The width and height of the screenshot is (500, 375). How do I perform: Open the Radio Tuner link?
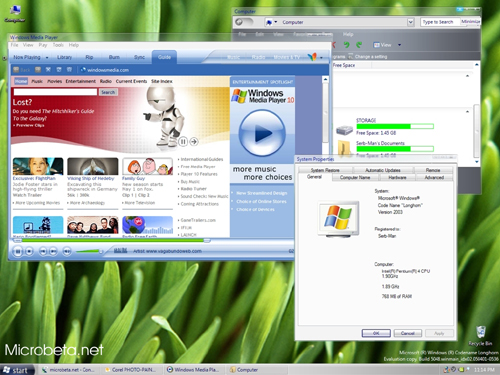[x=193, y=189]
